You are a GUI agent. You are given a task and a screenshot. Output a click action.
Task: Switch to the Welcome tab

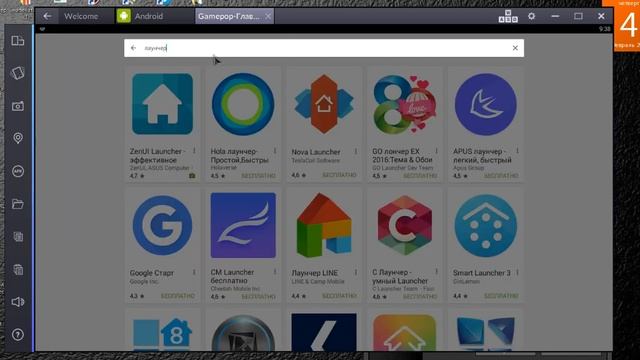click(81, 16)
